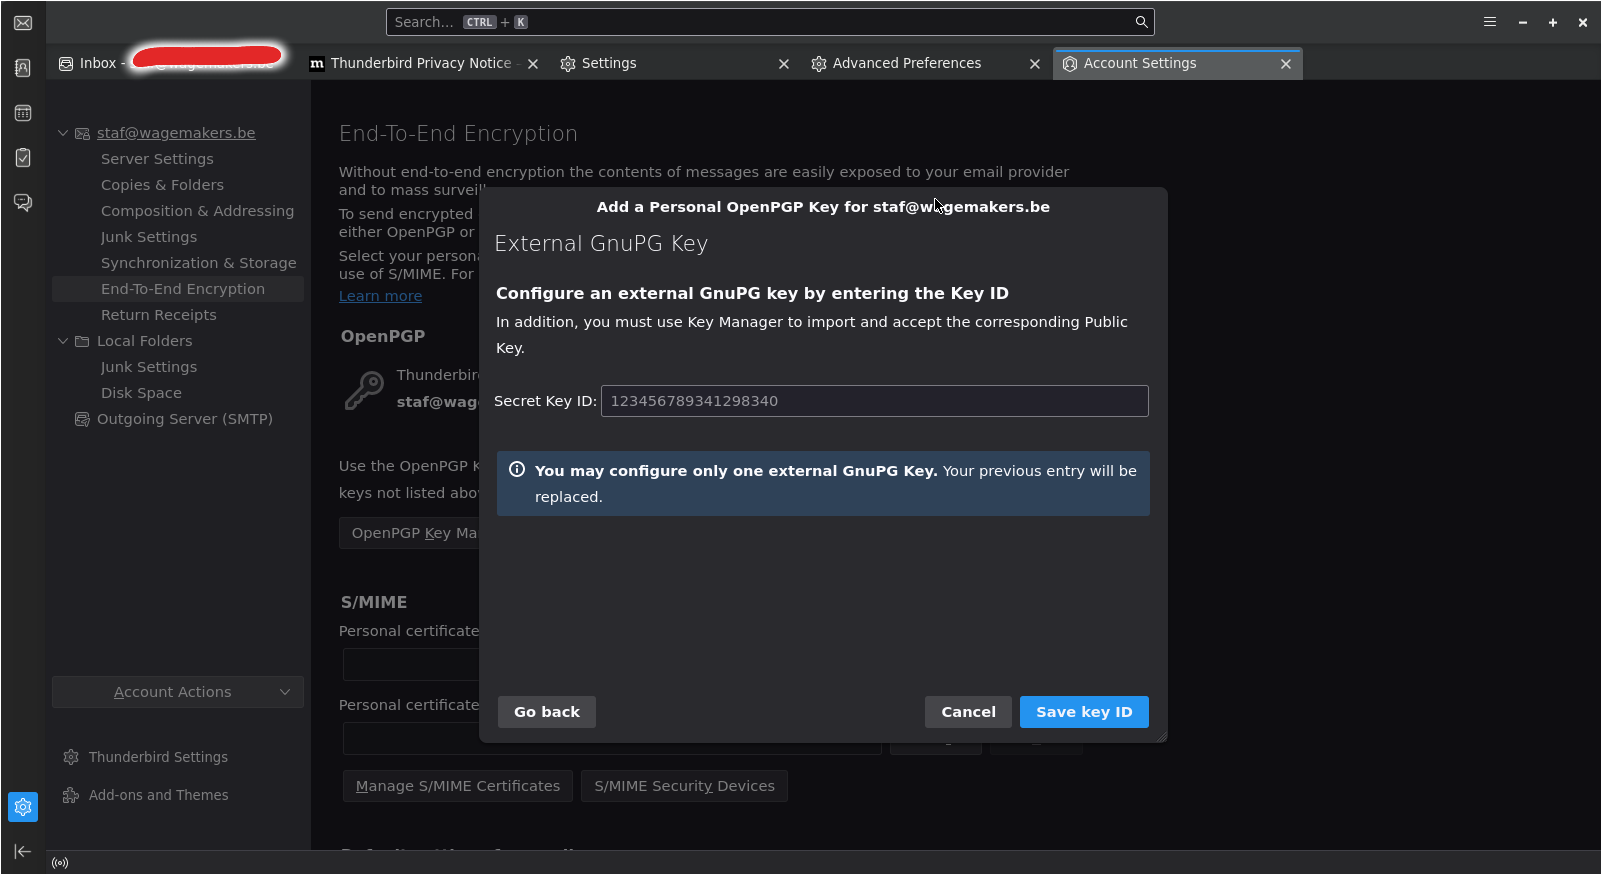Cancel the external GnuPG key dialog
This screenshot has height=875, width=1602.
coord(968,712)
